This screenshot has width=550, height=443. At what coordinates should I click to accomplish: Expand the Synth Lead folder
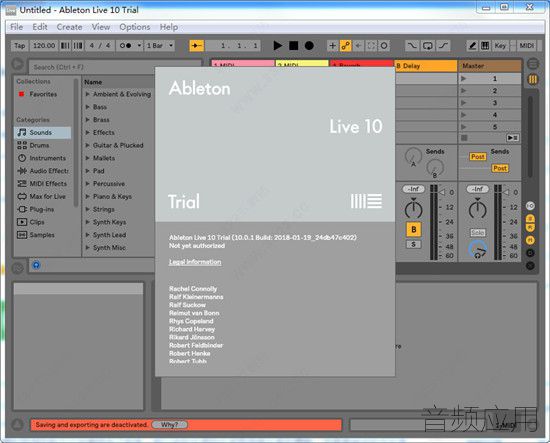point(88,235)
